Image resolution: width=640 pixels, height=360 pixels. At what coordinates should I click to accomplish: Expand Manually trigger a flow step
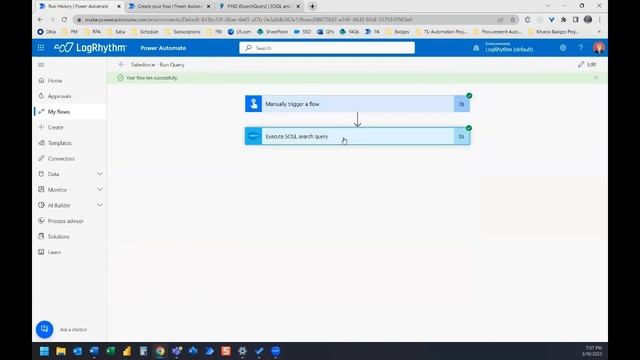(x=357, y=104)
